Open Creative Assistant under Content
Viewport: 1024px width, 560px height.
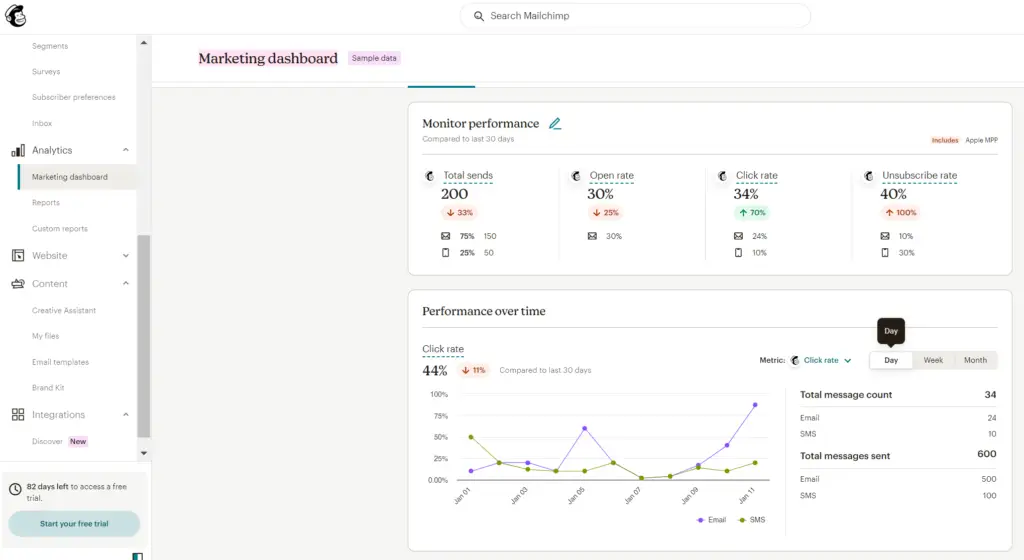[x=64, y=311]
